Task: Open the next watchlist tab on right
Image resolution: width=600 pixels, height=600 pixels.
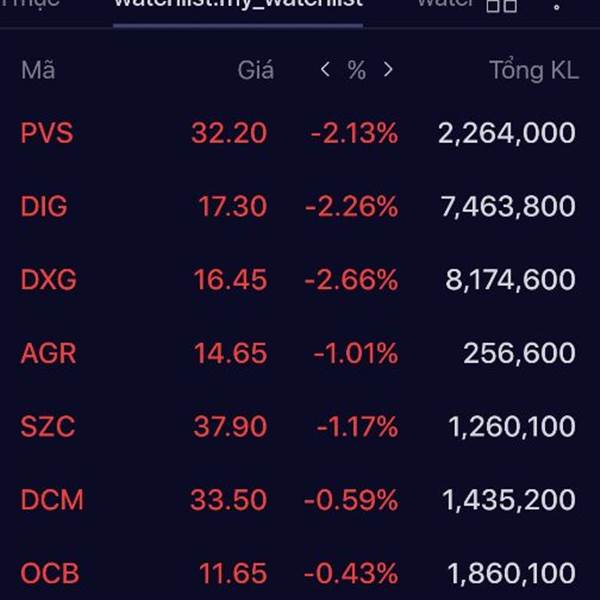Action: [446, 4]
